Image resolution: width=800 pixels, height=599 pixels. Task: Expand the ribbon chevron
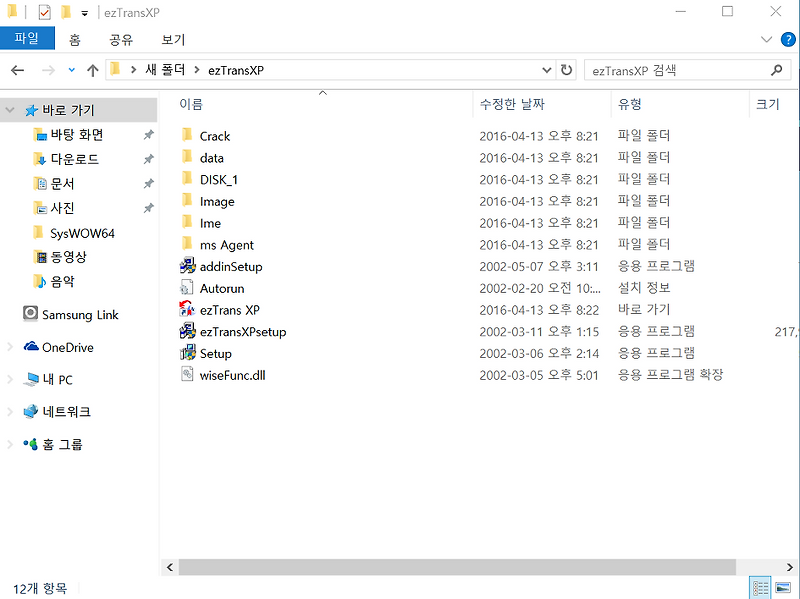pos(766,39)
